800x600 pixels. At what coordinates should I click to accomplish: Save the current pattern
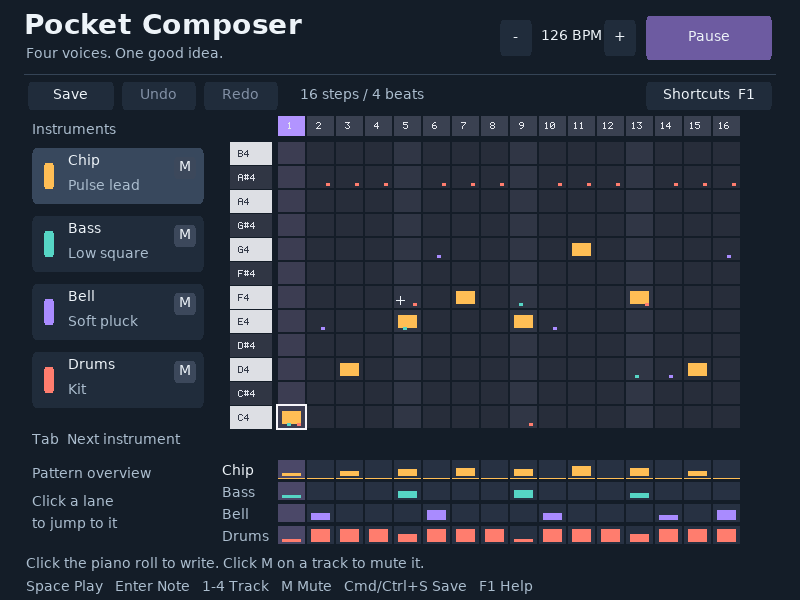pos(70,95)
